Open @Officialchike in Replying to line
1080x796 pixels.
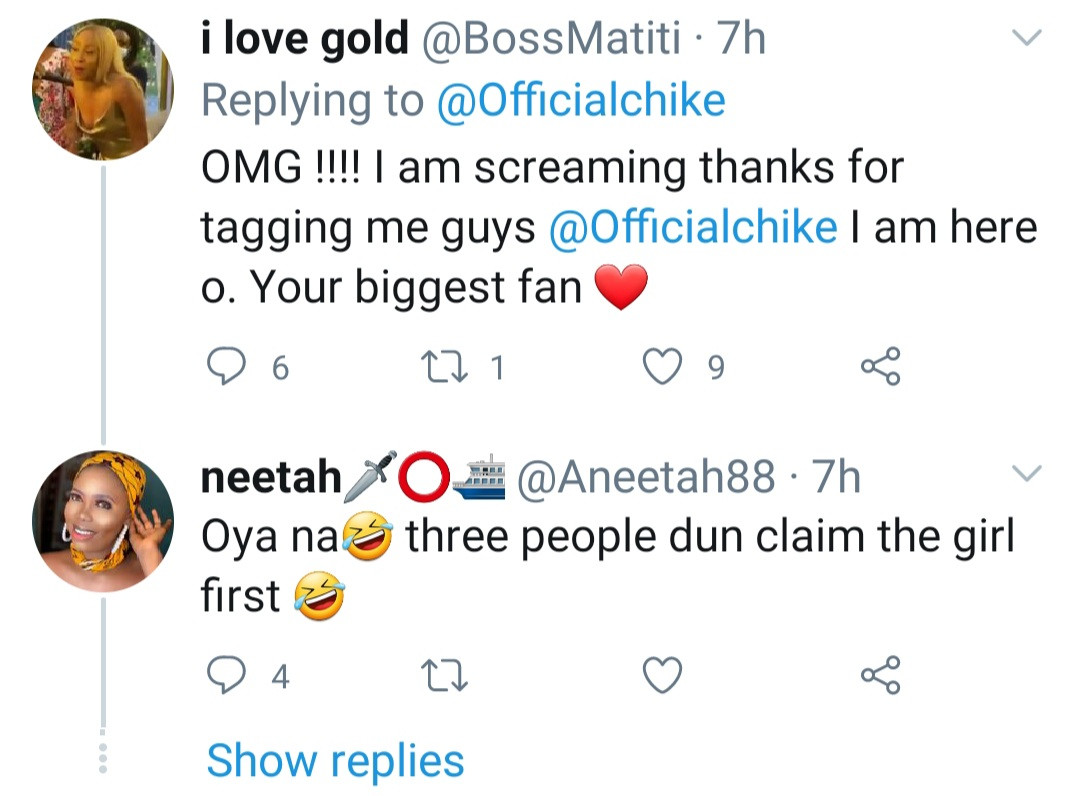point(581,101)
